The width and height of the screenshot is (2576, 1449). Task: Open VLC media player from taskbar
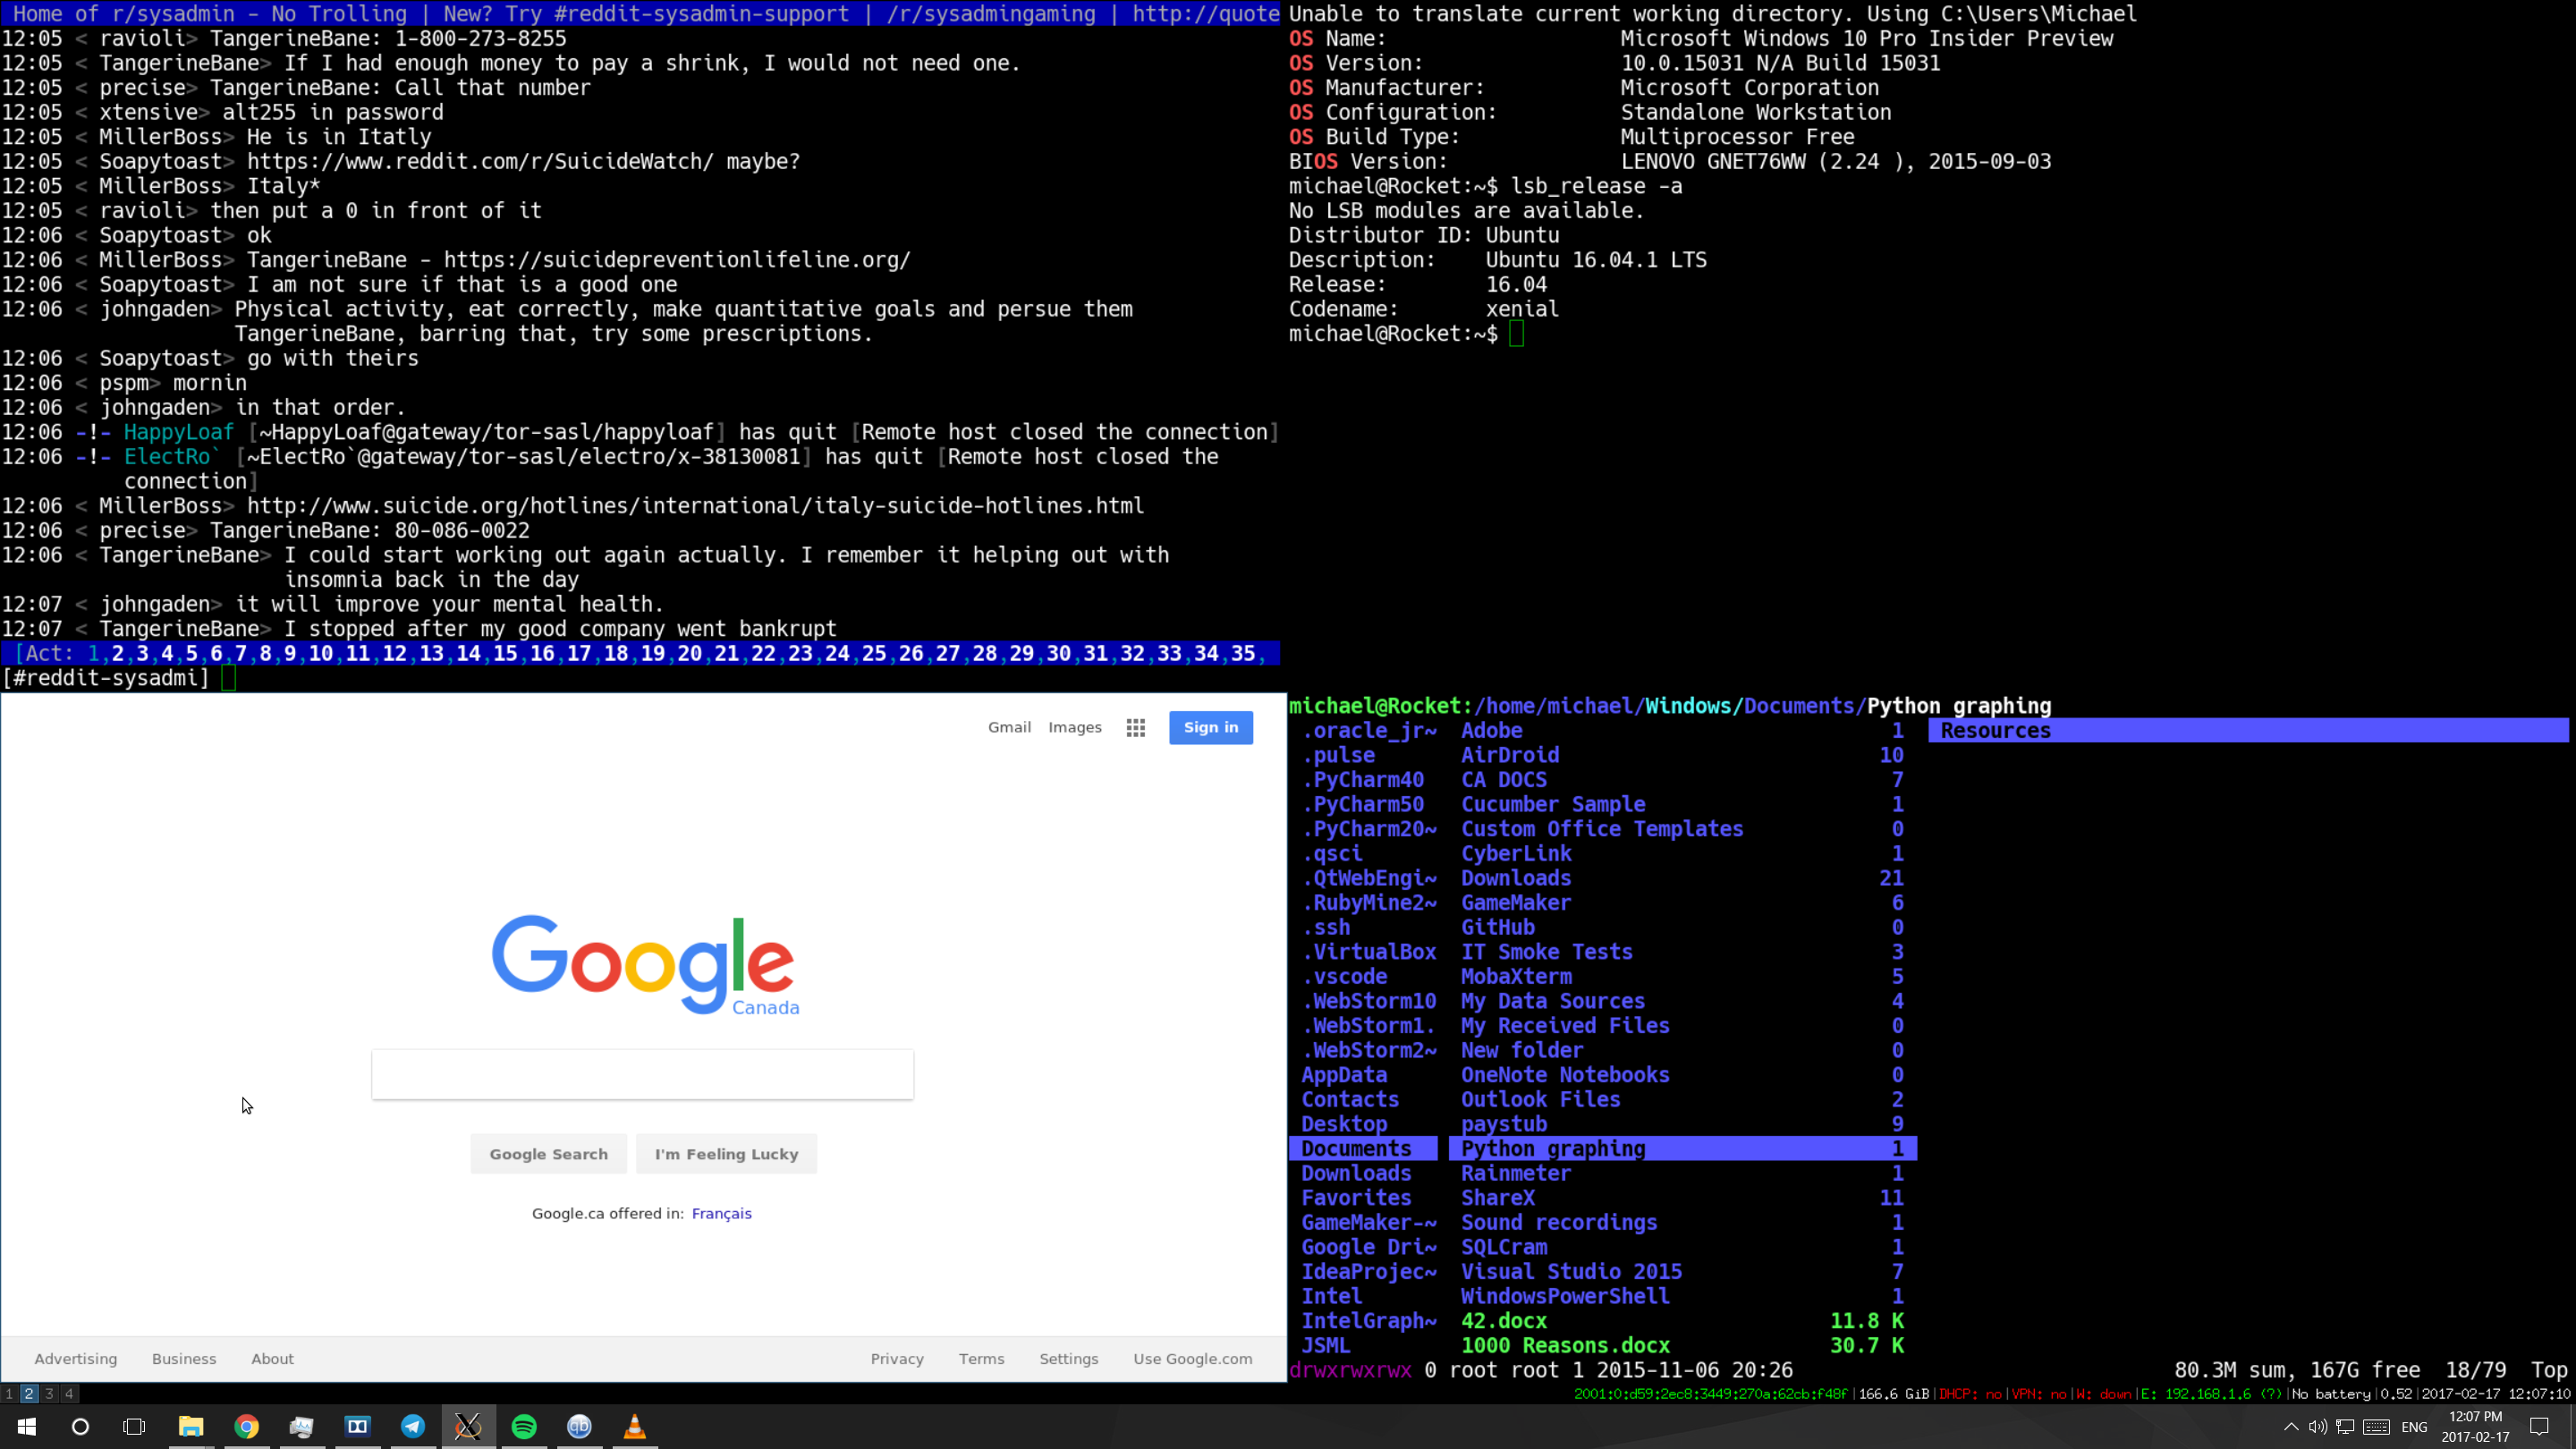click(x=635, y=1426)
